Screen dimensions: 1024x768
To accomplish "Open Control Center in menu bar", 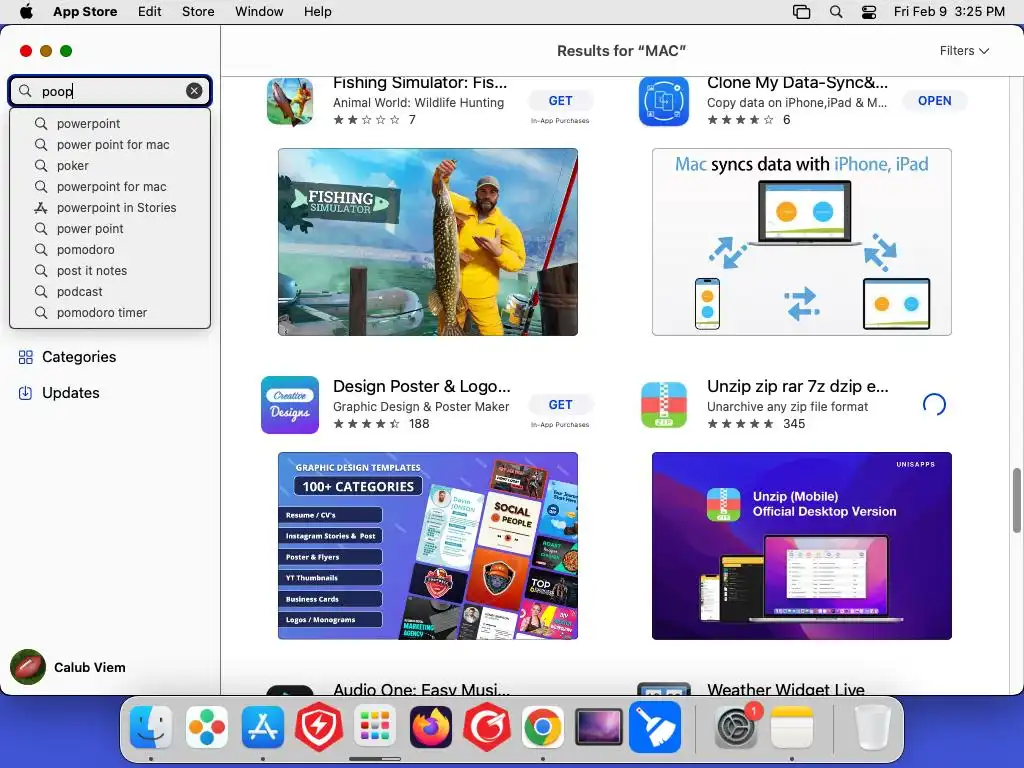I will tap(869, 12).
